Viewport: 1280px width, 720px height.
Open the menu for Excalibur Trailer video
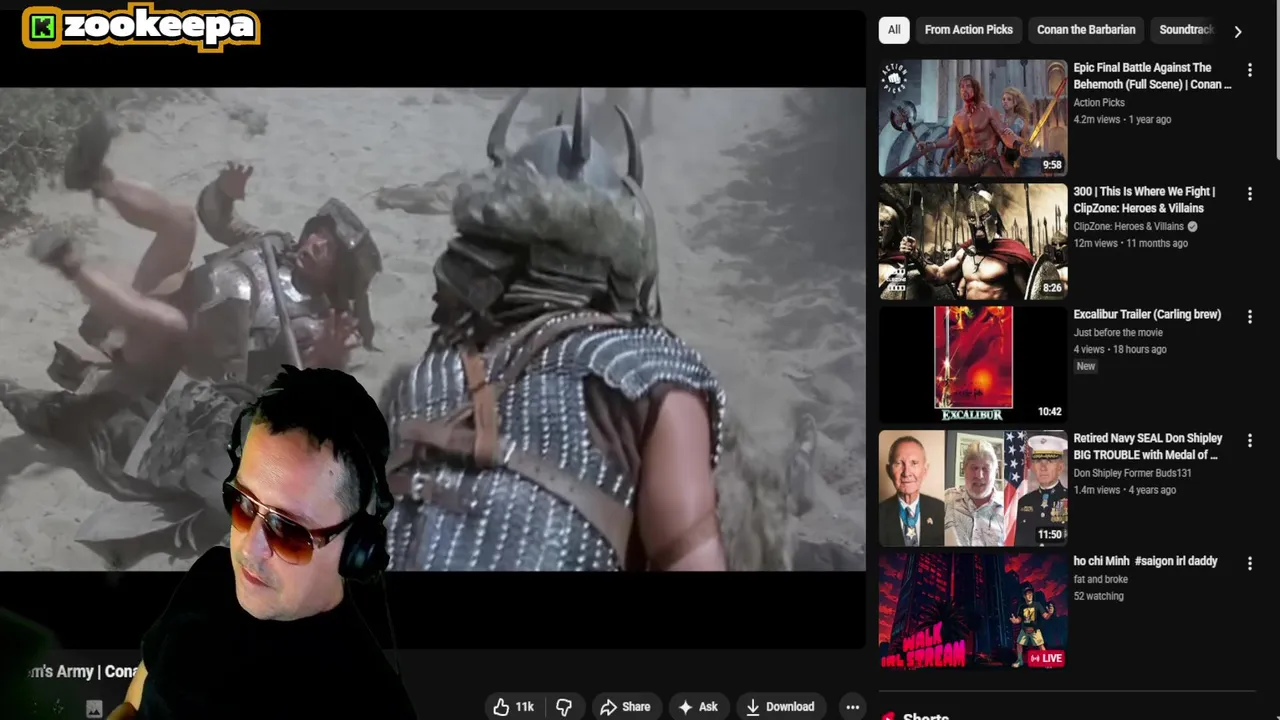click(x=1249, y=316)
